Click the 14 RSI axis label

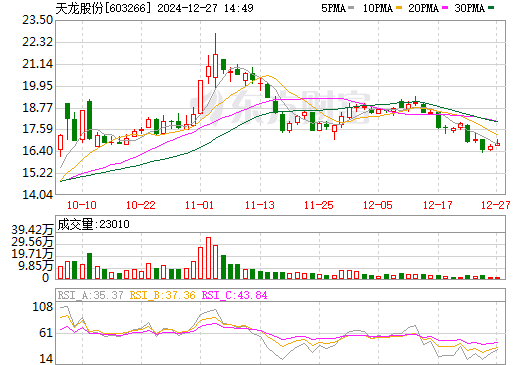click(46, 359)
